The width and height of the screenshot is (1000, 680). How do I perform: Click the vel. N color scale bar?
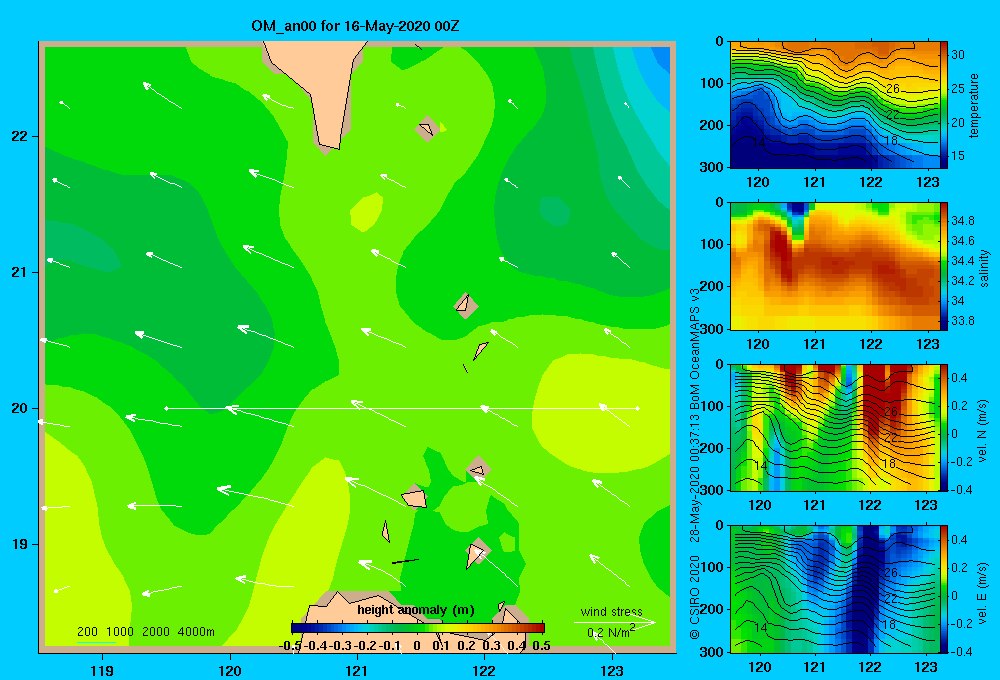click(944, 427)
